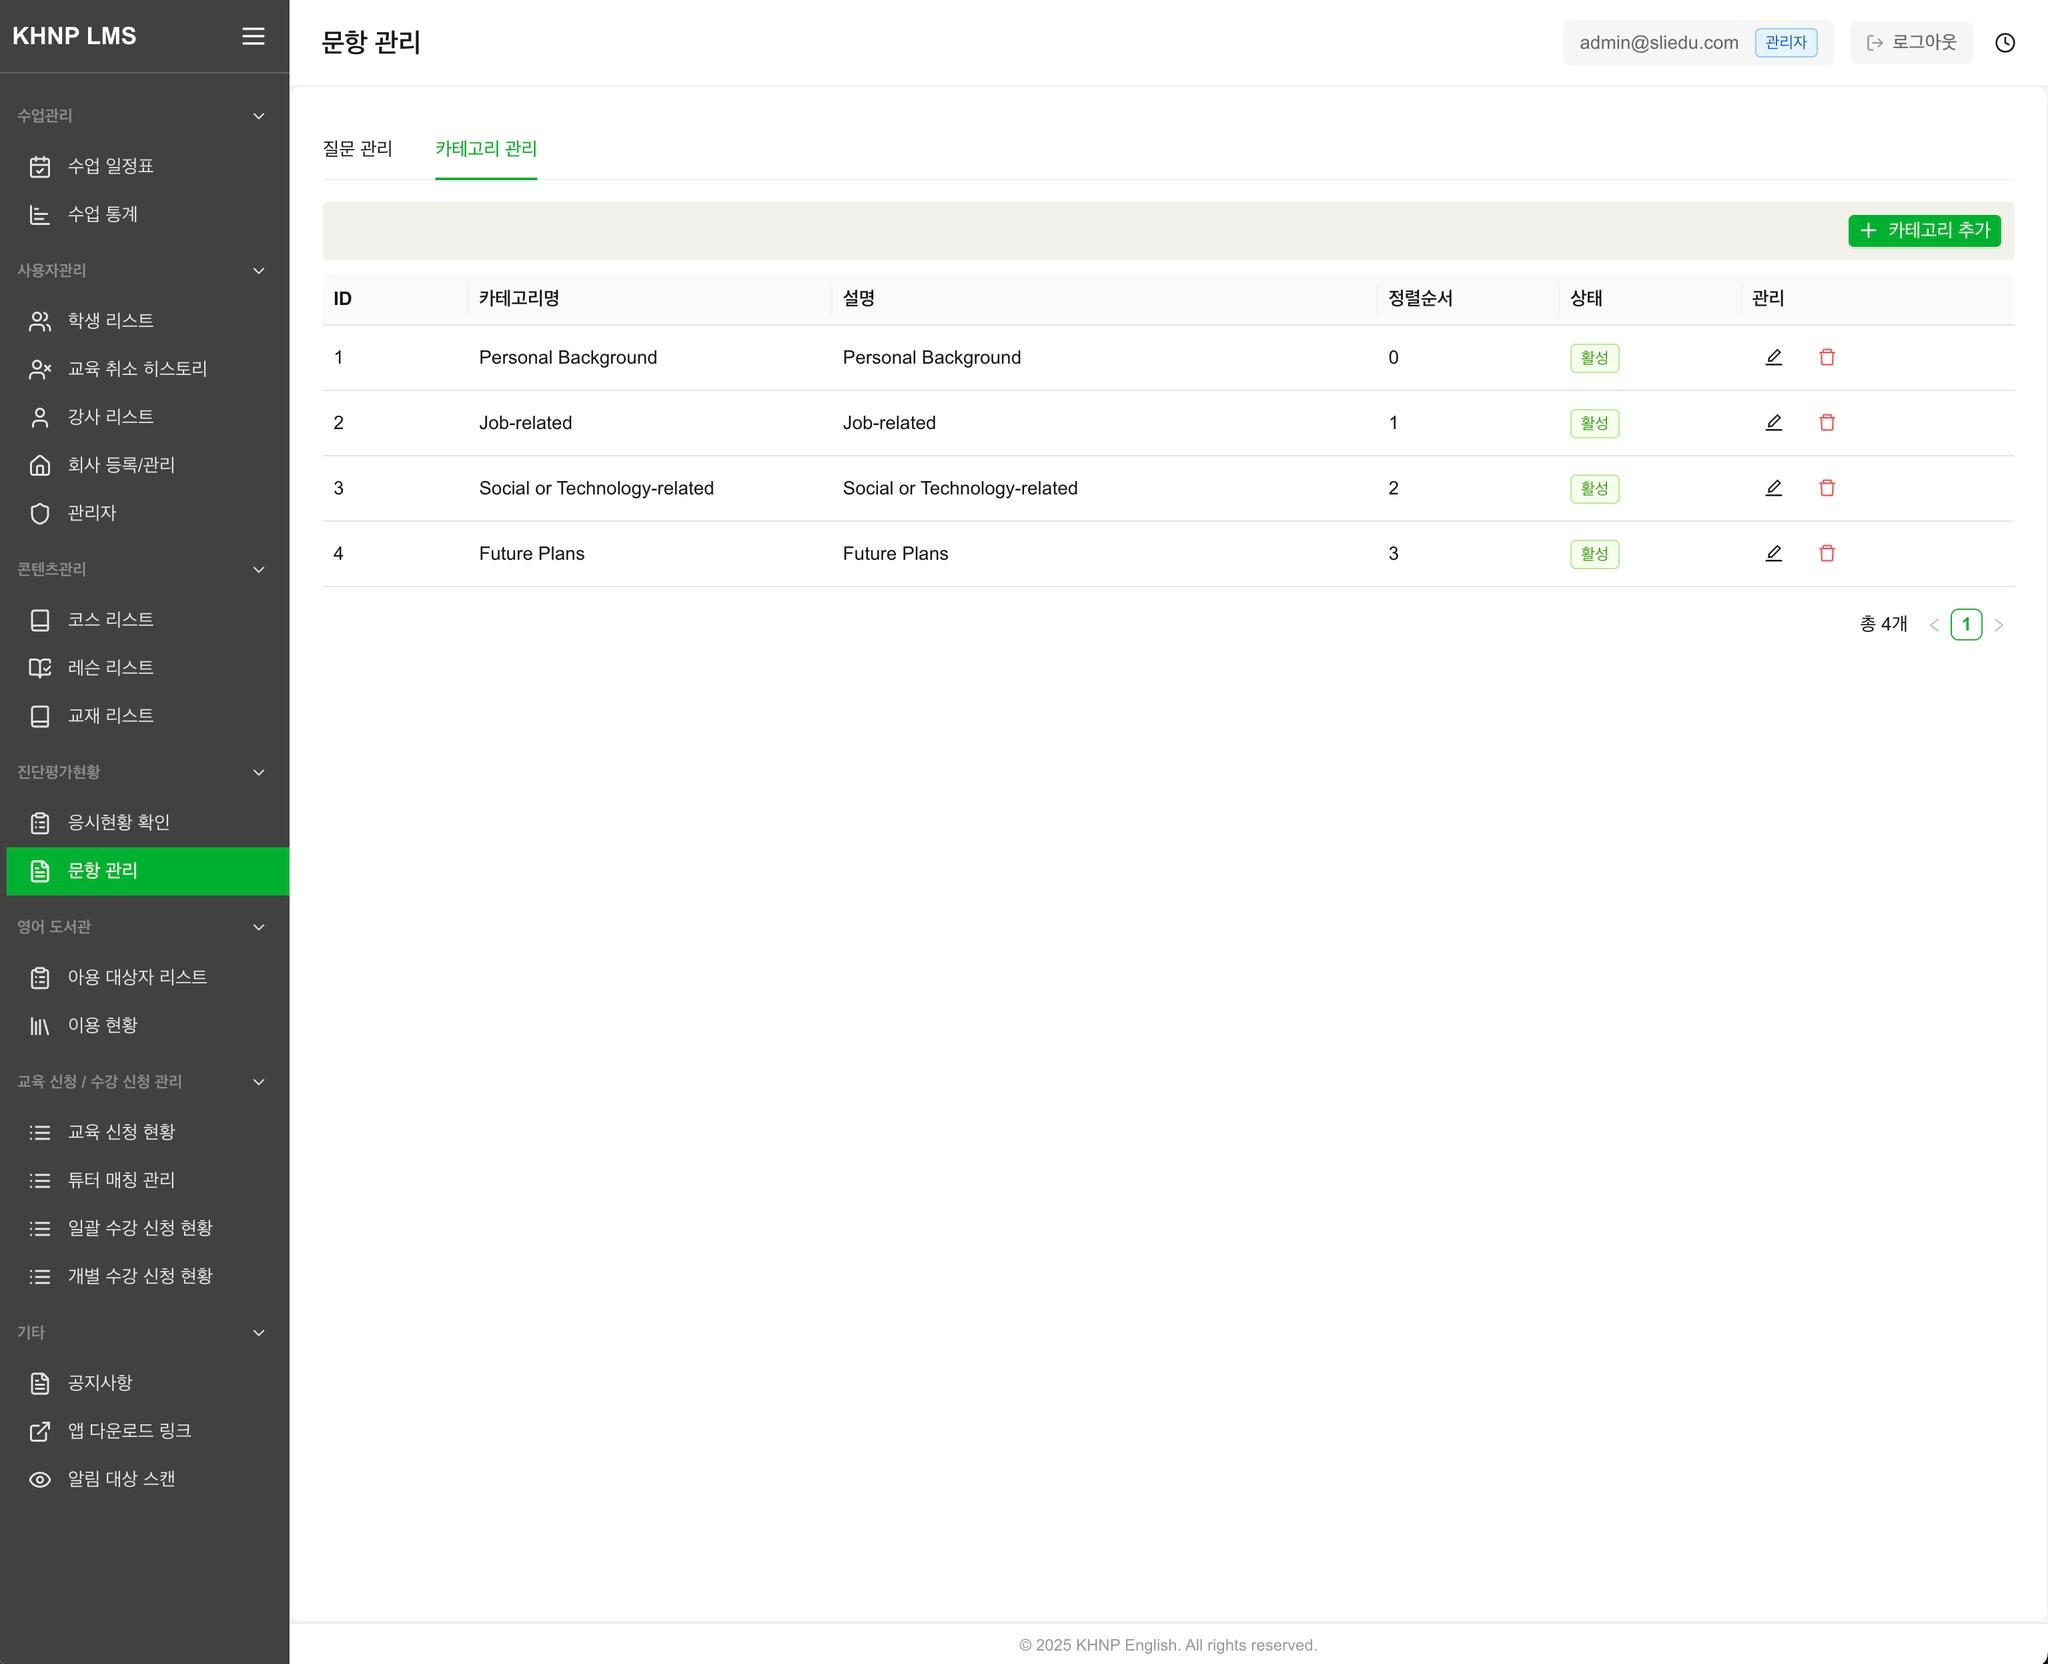The width and height of the screenshot is (2048, 1664).
Task: Delete the Job-related category with trash icon
Action: coord(1826,423)
